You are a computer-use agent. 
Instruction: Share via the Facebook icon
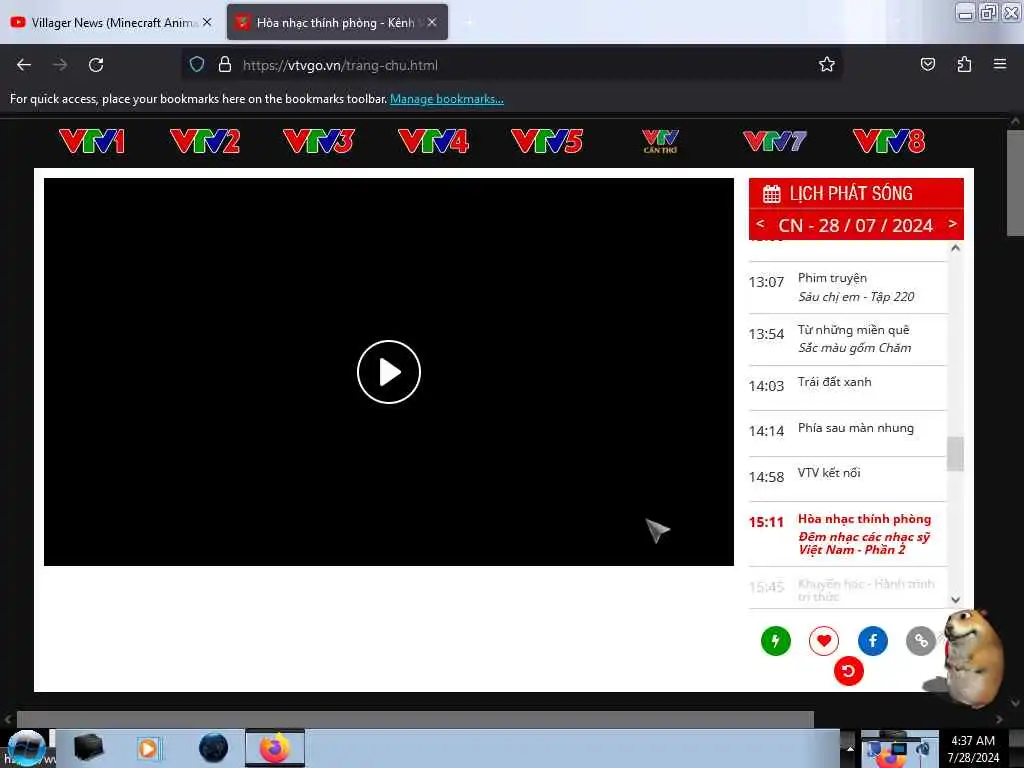(x=872, y=641)
